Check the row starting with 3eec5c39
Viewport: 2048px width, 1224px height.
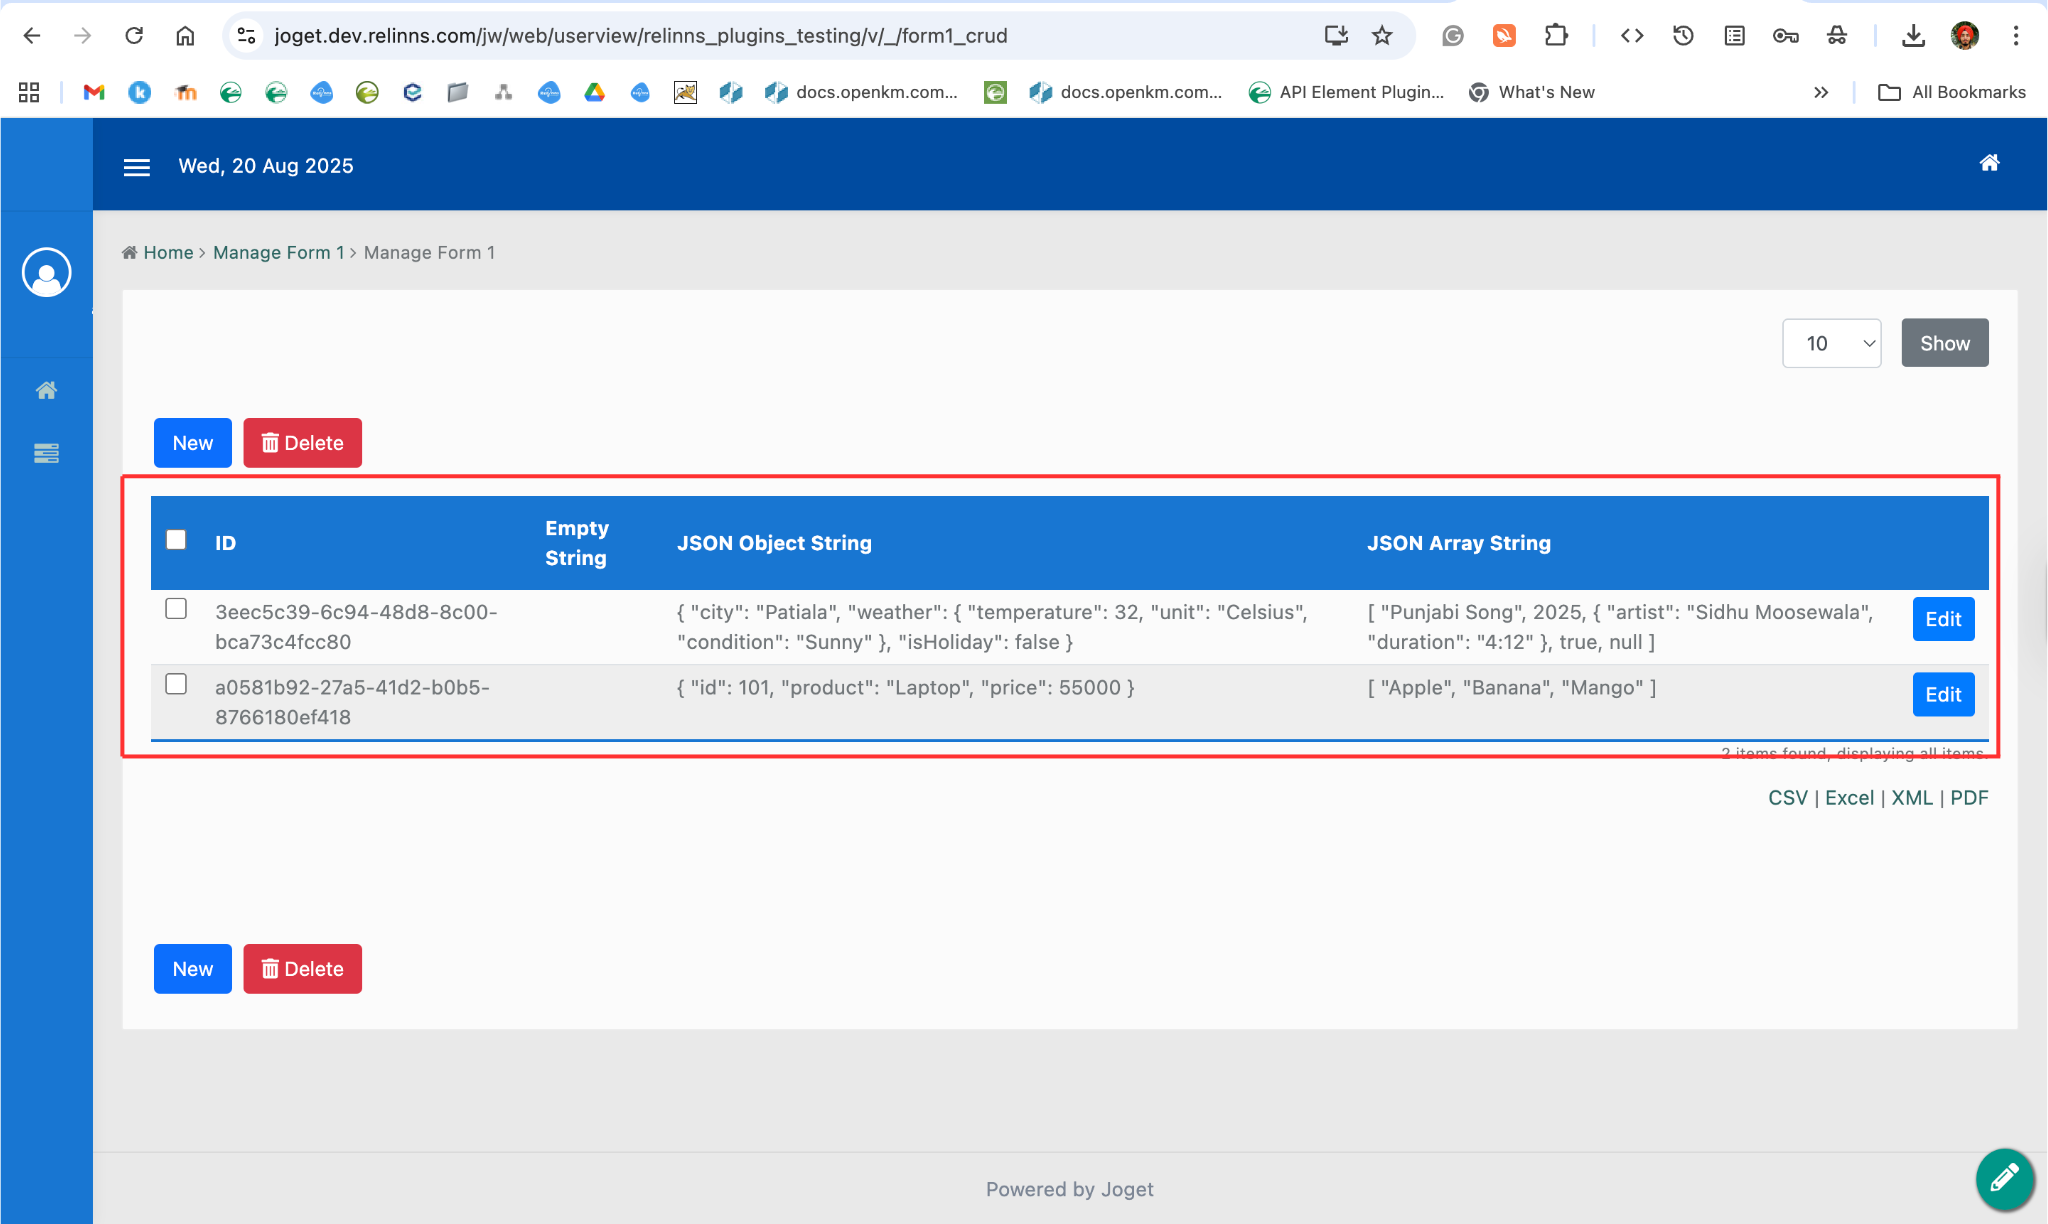pyautogui.click(x=176, y=609)
